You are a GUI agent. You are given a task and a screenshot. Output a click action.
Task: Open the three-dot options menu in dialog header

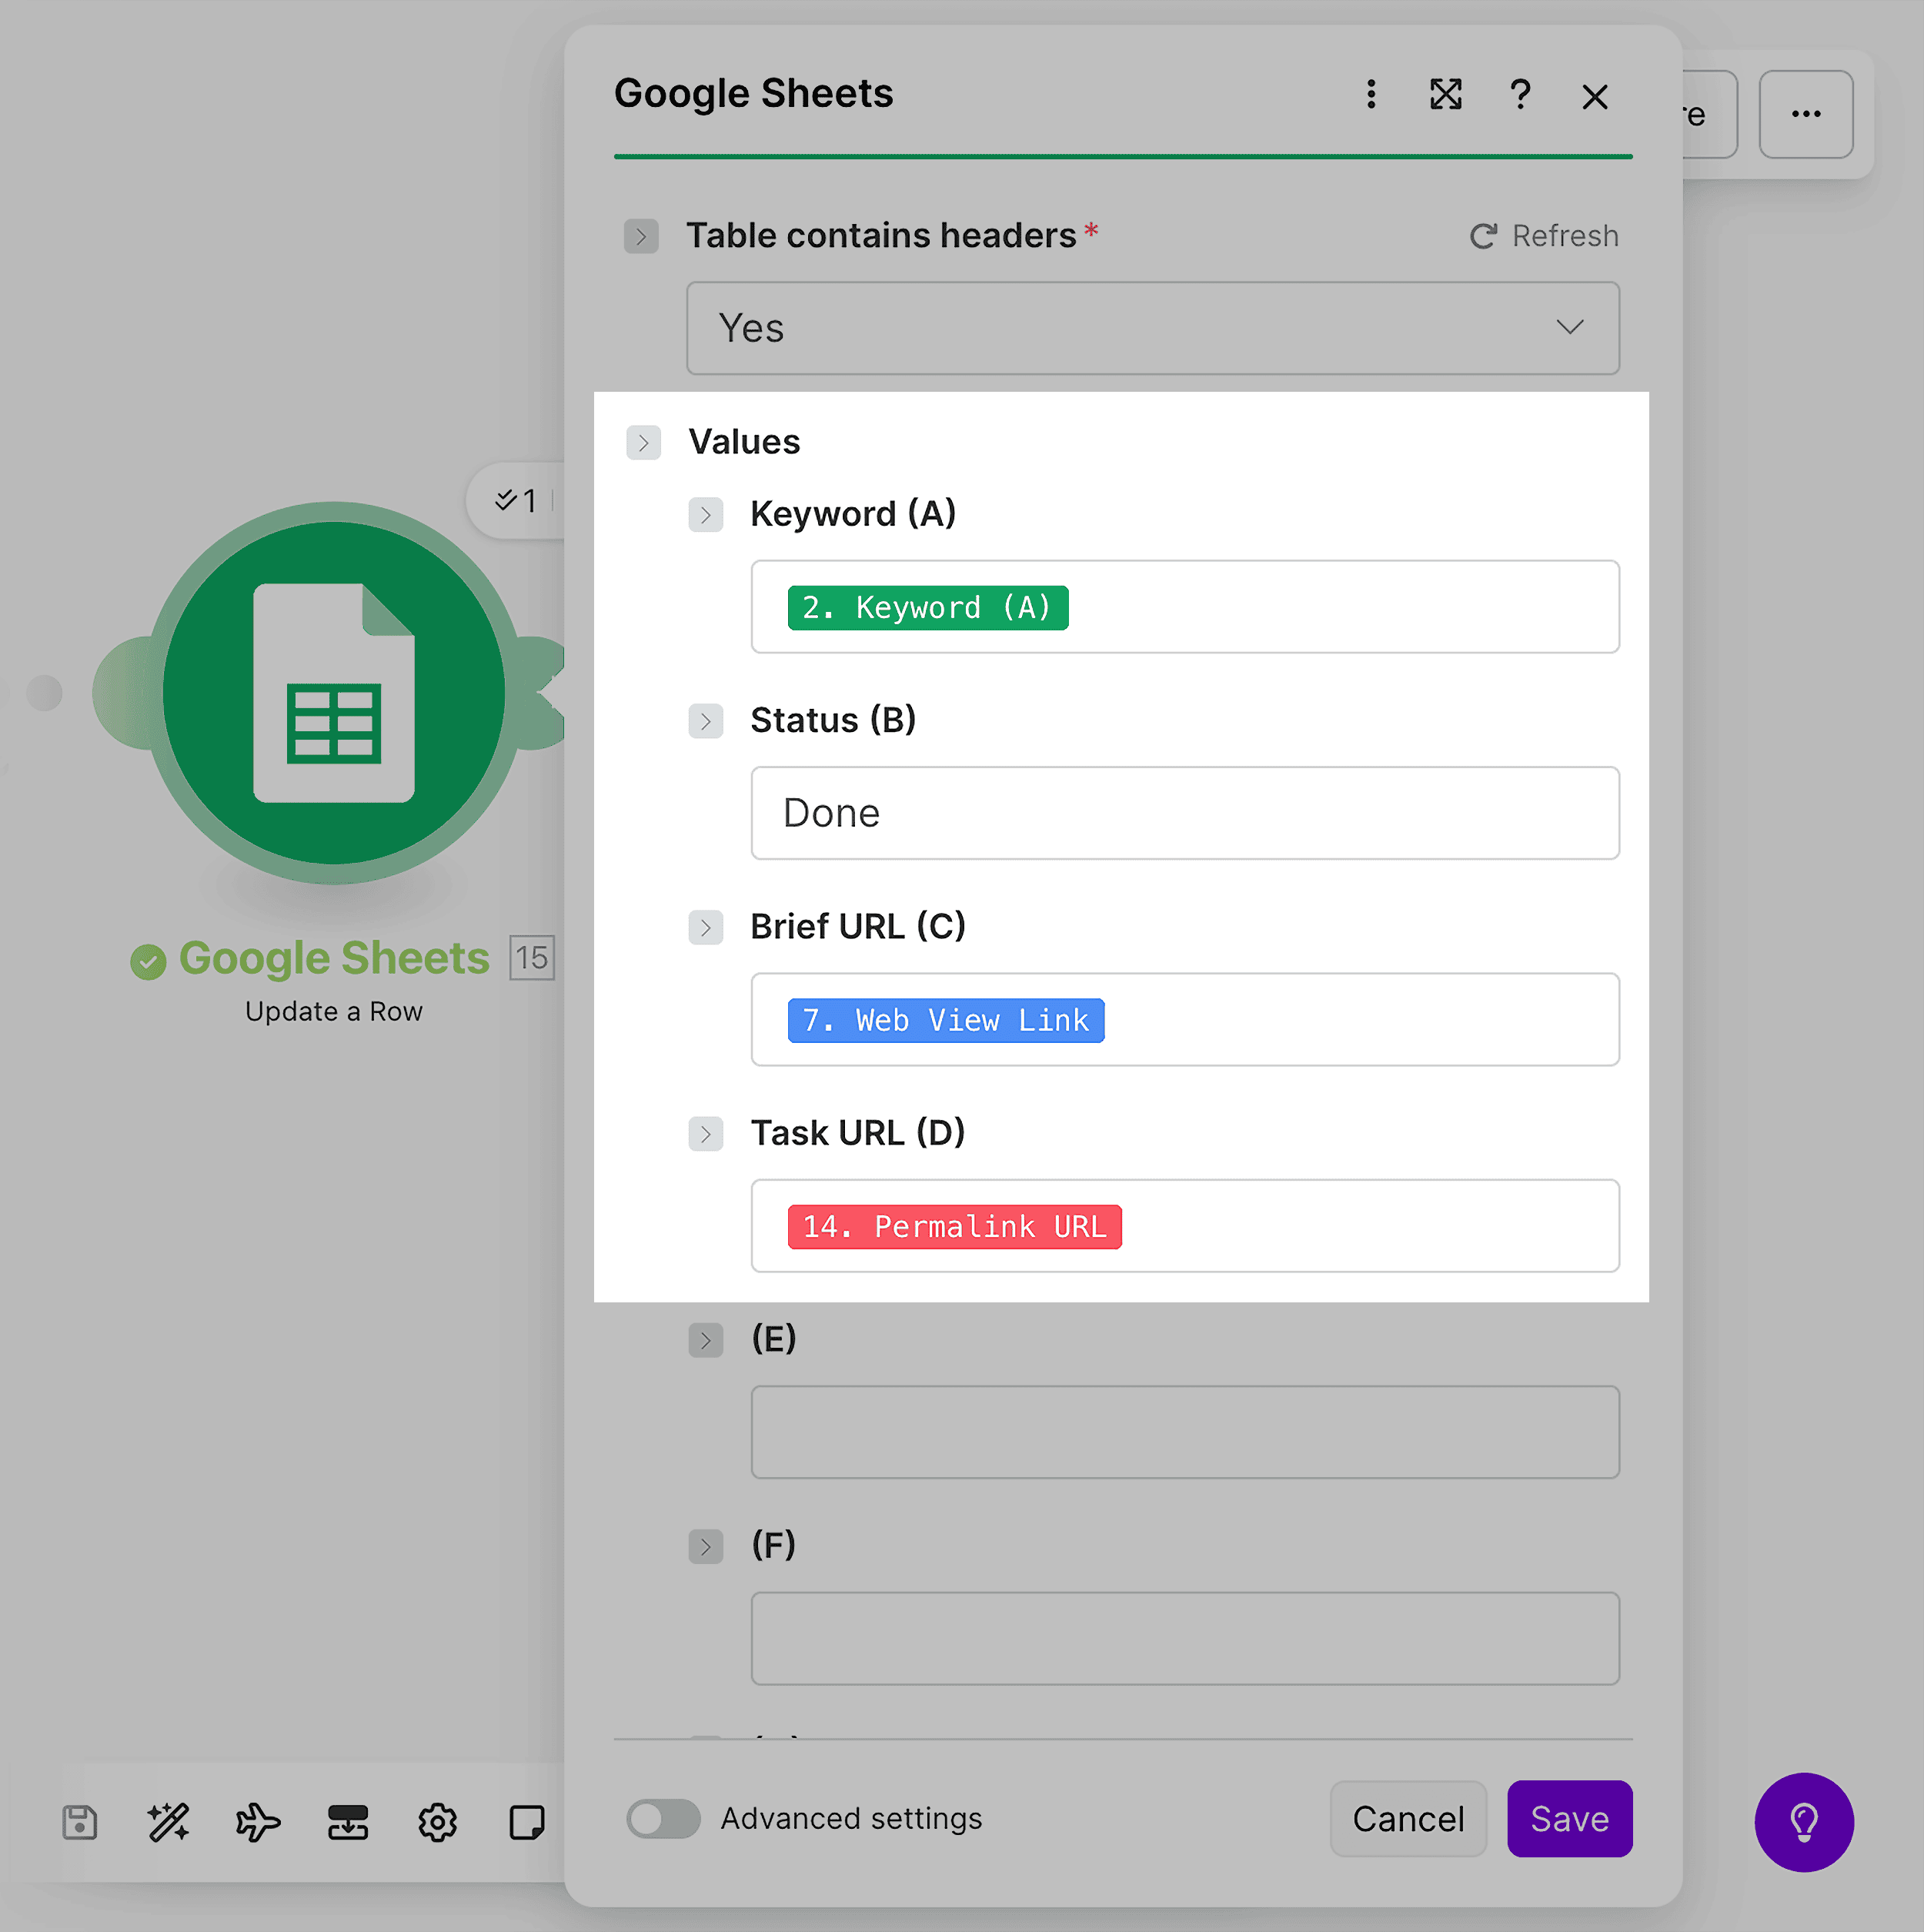click(1371, 96)
